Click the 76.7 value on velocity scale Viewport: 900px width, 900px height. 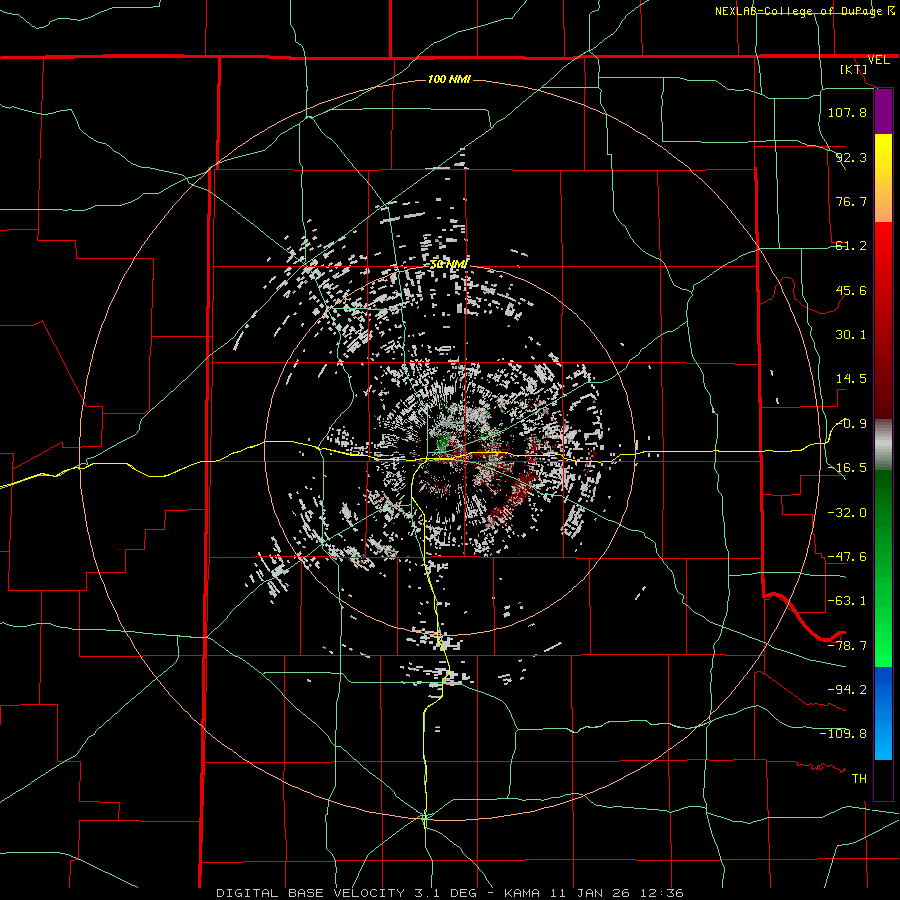(x=851, y=201)
